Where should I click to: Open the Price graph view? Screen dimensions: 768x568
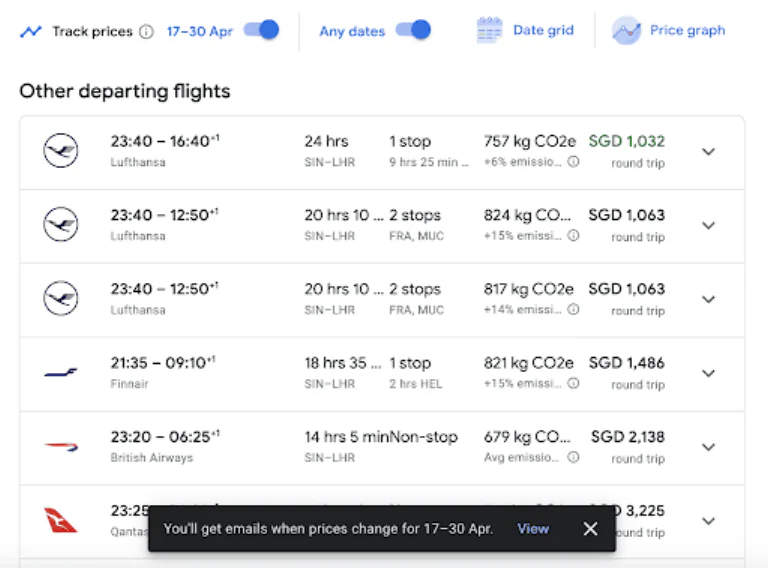click(687, 30)
